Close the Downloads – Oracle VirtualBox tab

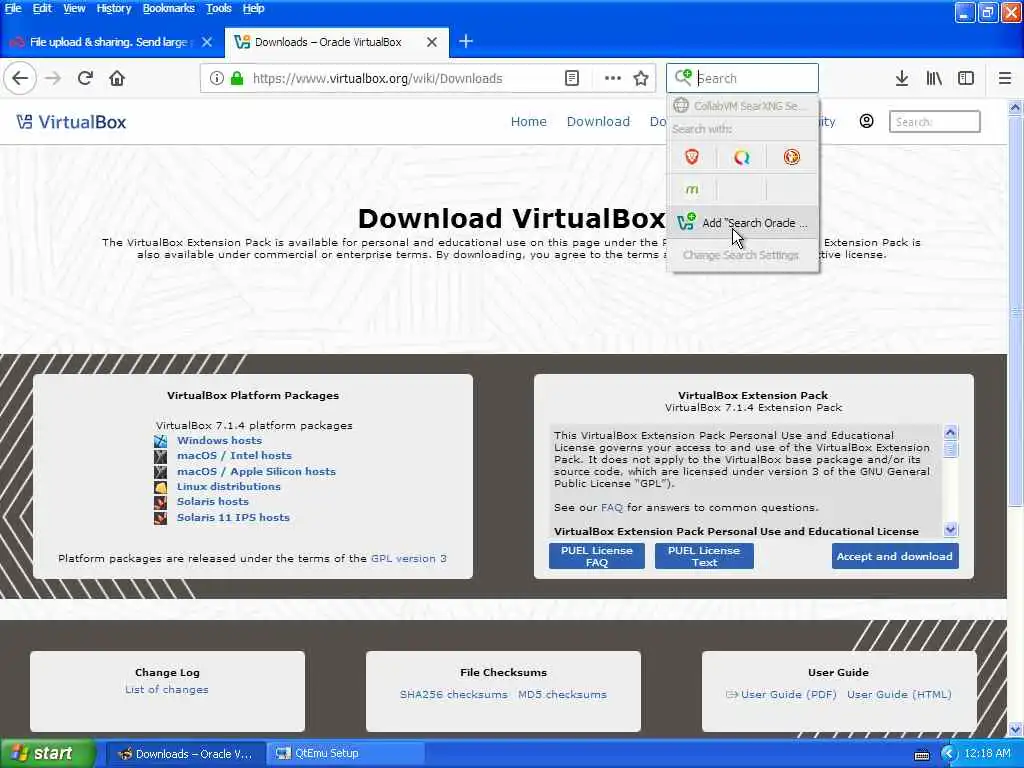(x=432, y=42)
